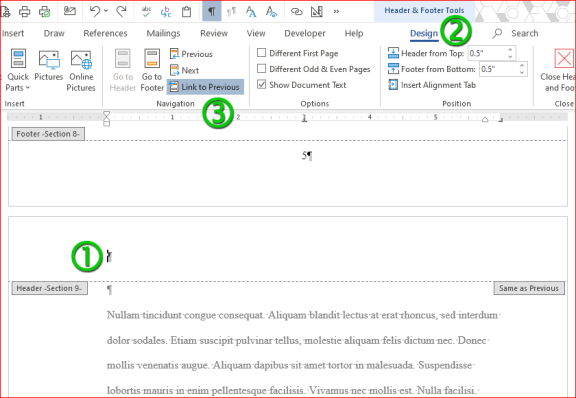Switch to the Developer tab
Screen dimensions: 576x398
pos(305,33)
